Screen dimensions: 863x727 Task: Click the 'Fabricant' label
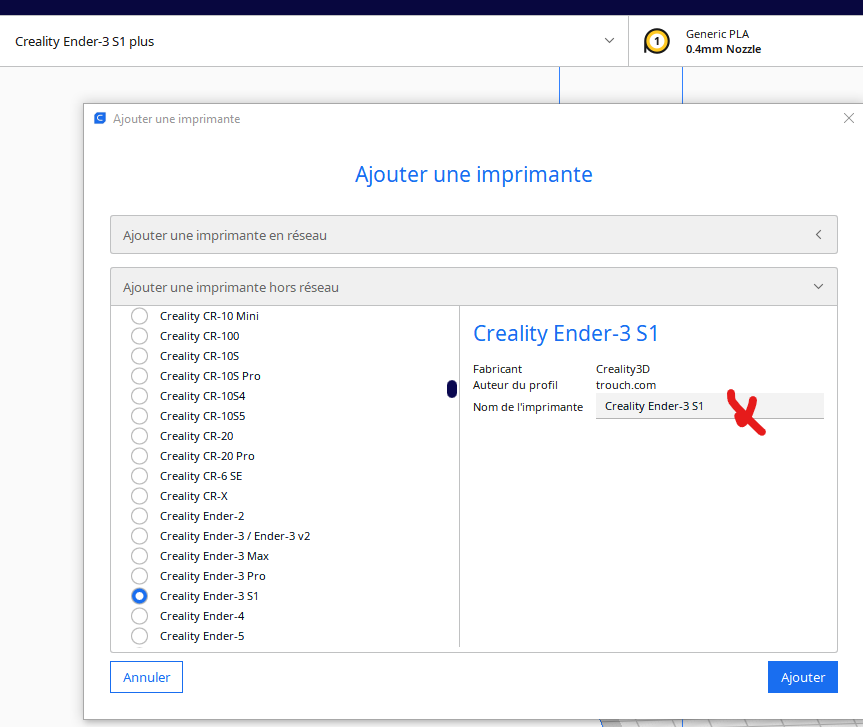(x=497, y=369)
